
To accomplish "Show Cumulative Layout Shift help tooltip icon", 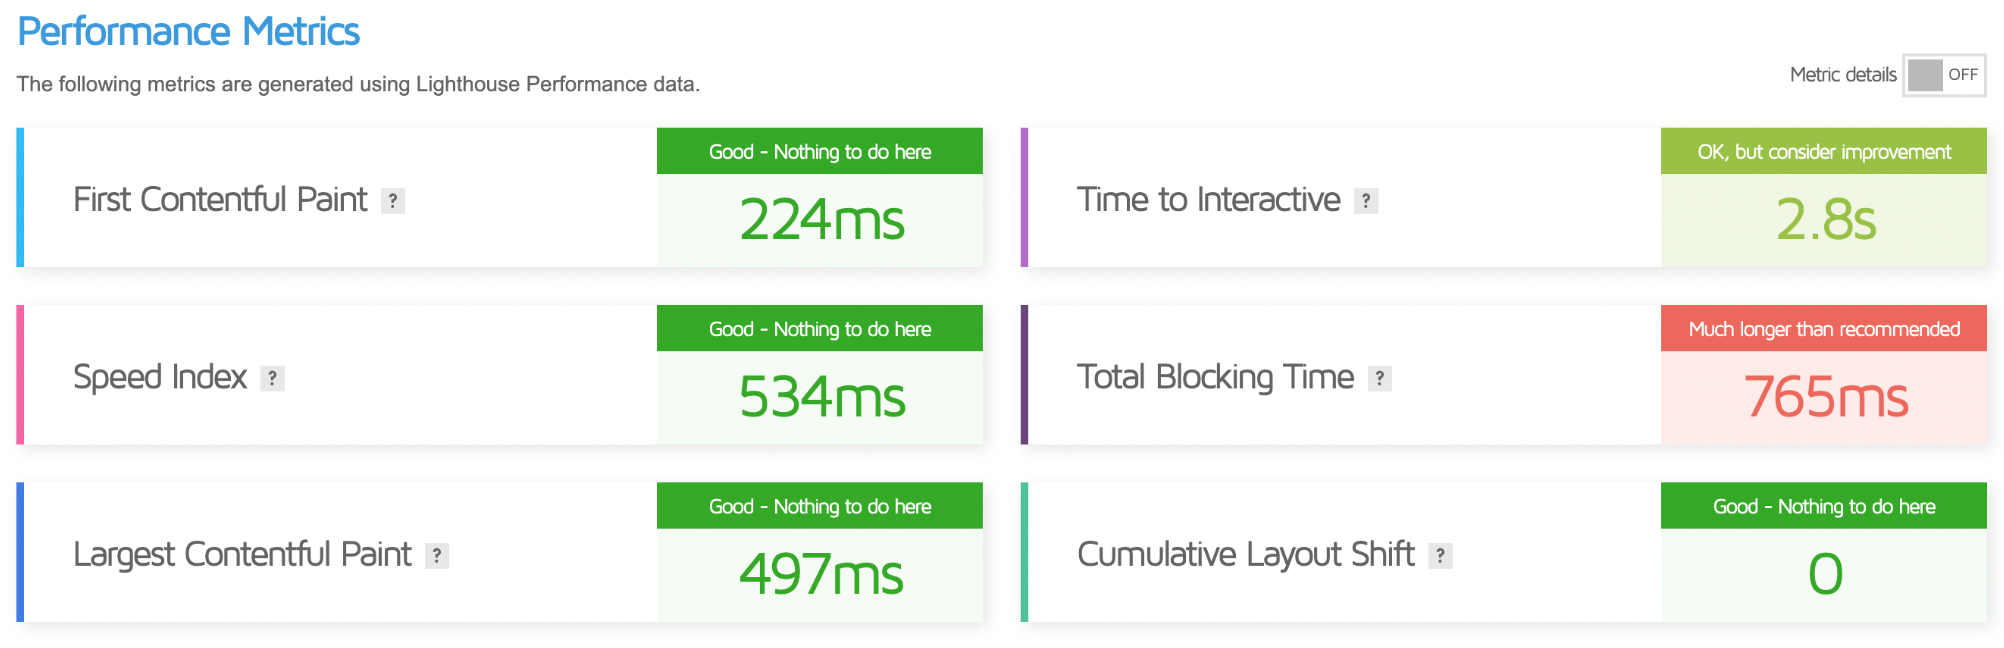I will (x=1440, y=556).
